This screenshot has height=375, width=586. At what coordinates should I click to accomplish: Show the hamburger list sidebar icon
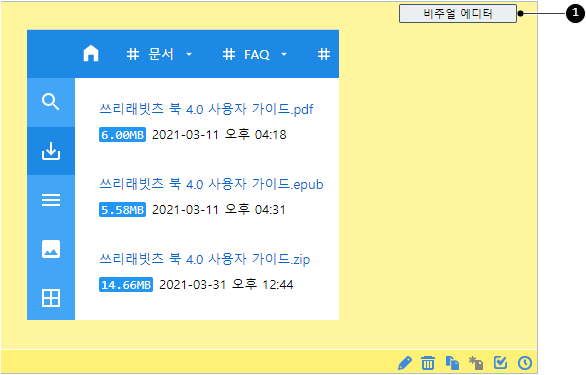pyautogui.click(x=51, y=200)
